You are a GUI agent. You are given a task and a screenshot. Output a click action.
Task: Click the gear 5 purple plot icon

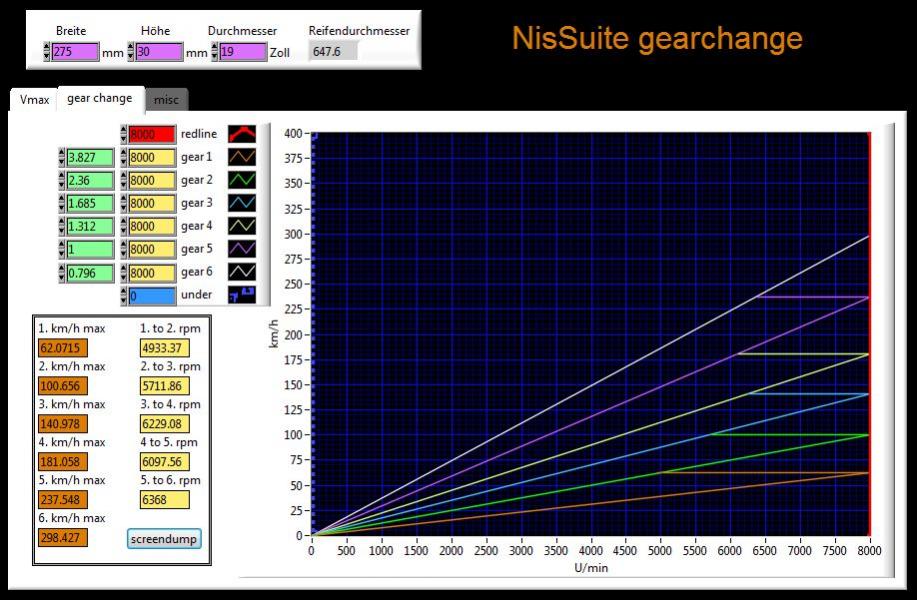(242, 249)
